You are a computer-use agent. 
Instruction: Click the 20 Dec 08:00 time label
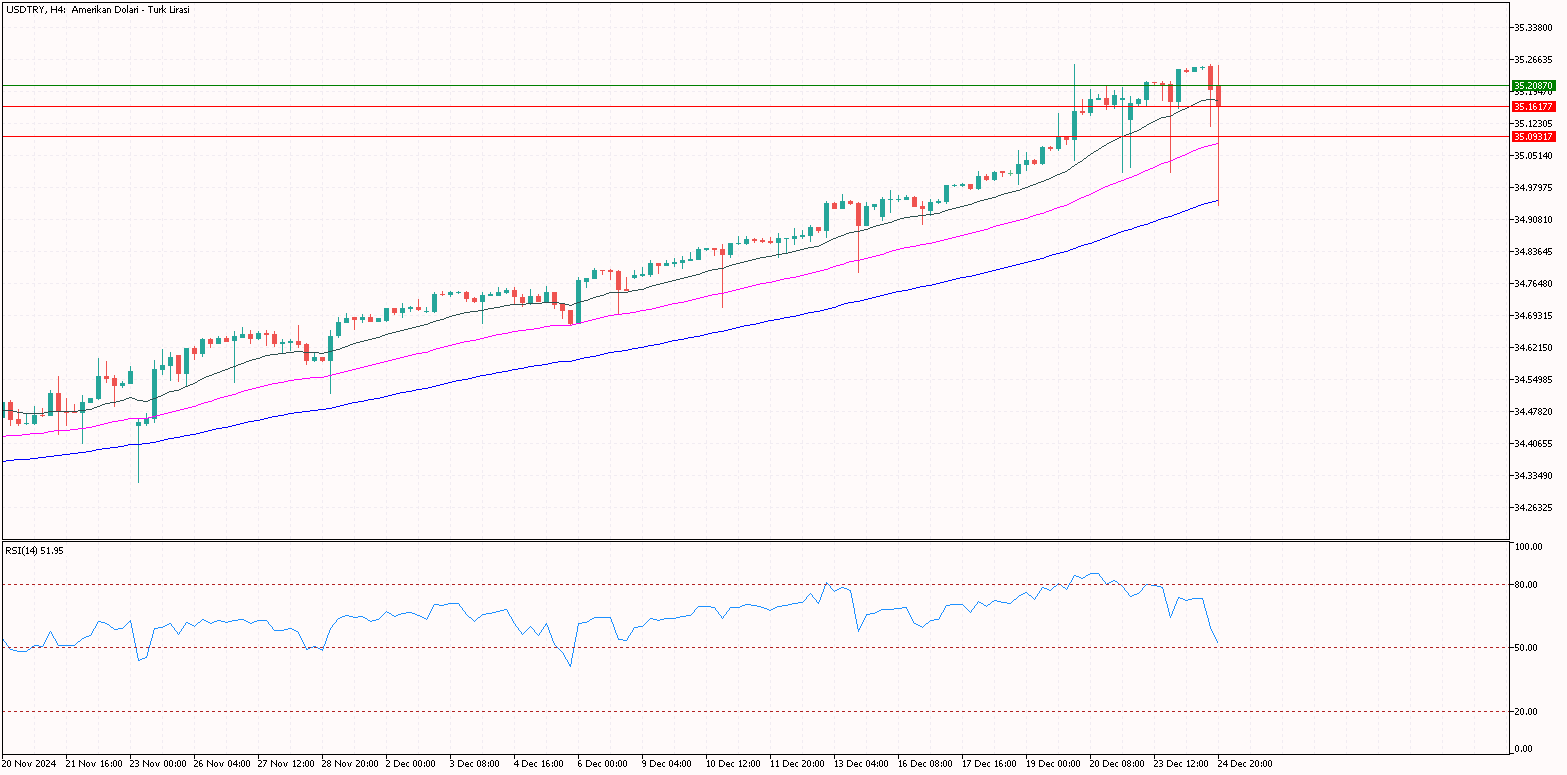(1118, 764)
